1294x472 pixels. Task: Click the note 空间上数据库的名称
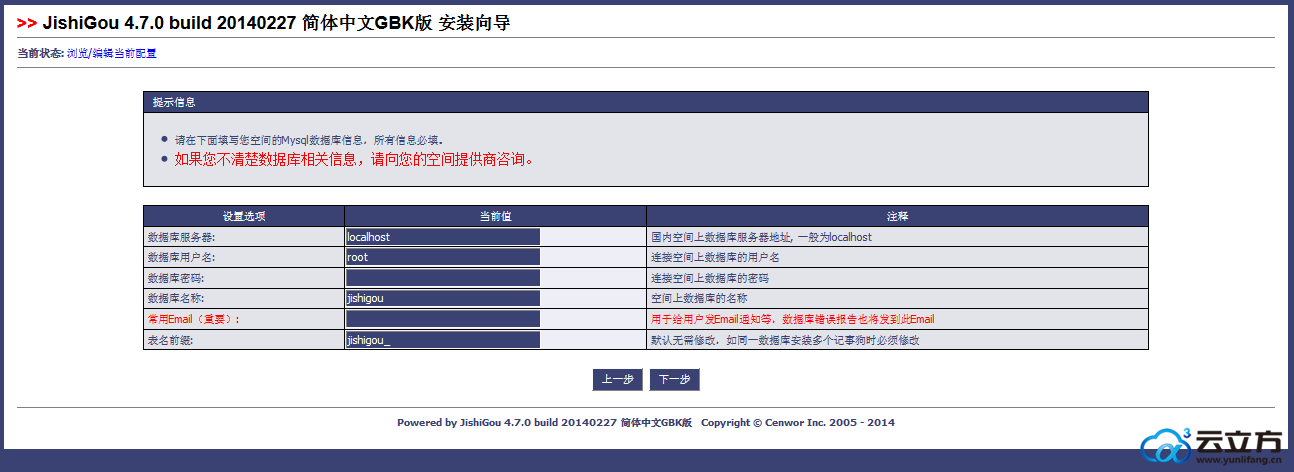(x=699, y=299)
